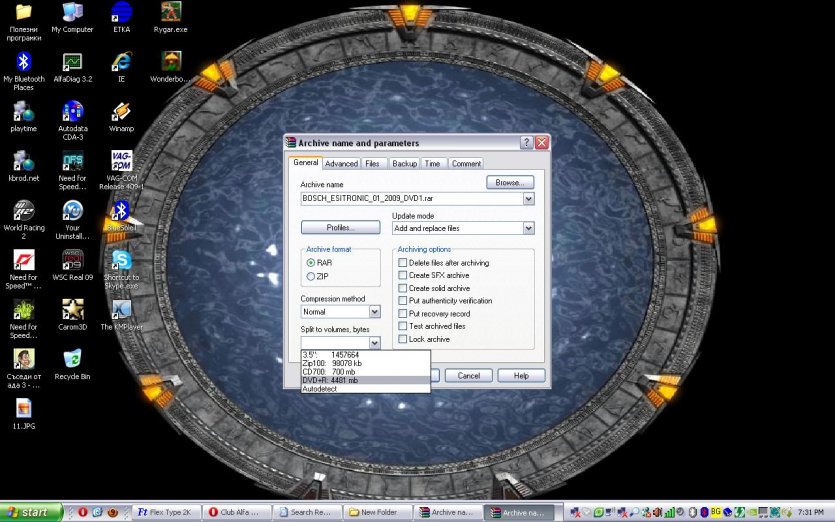The image size is (835, 522).
Task: Toggle the Lock archive checkbox
Action: coord(403,339)
